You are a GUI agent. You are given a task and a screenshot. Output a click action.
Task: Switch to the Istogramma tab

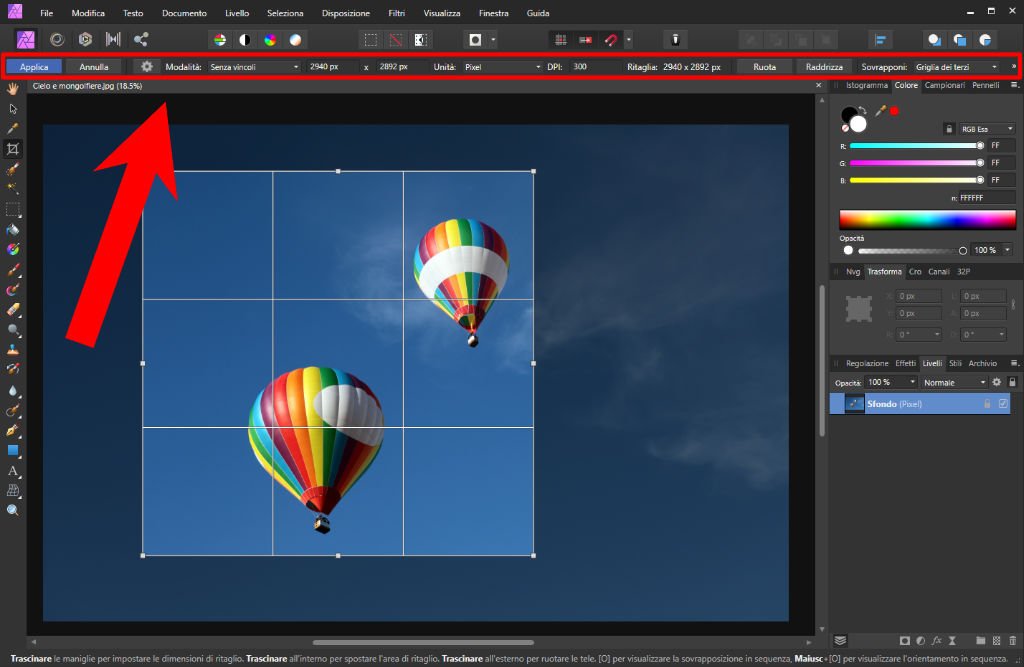coord(867,86)
